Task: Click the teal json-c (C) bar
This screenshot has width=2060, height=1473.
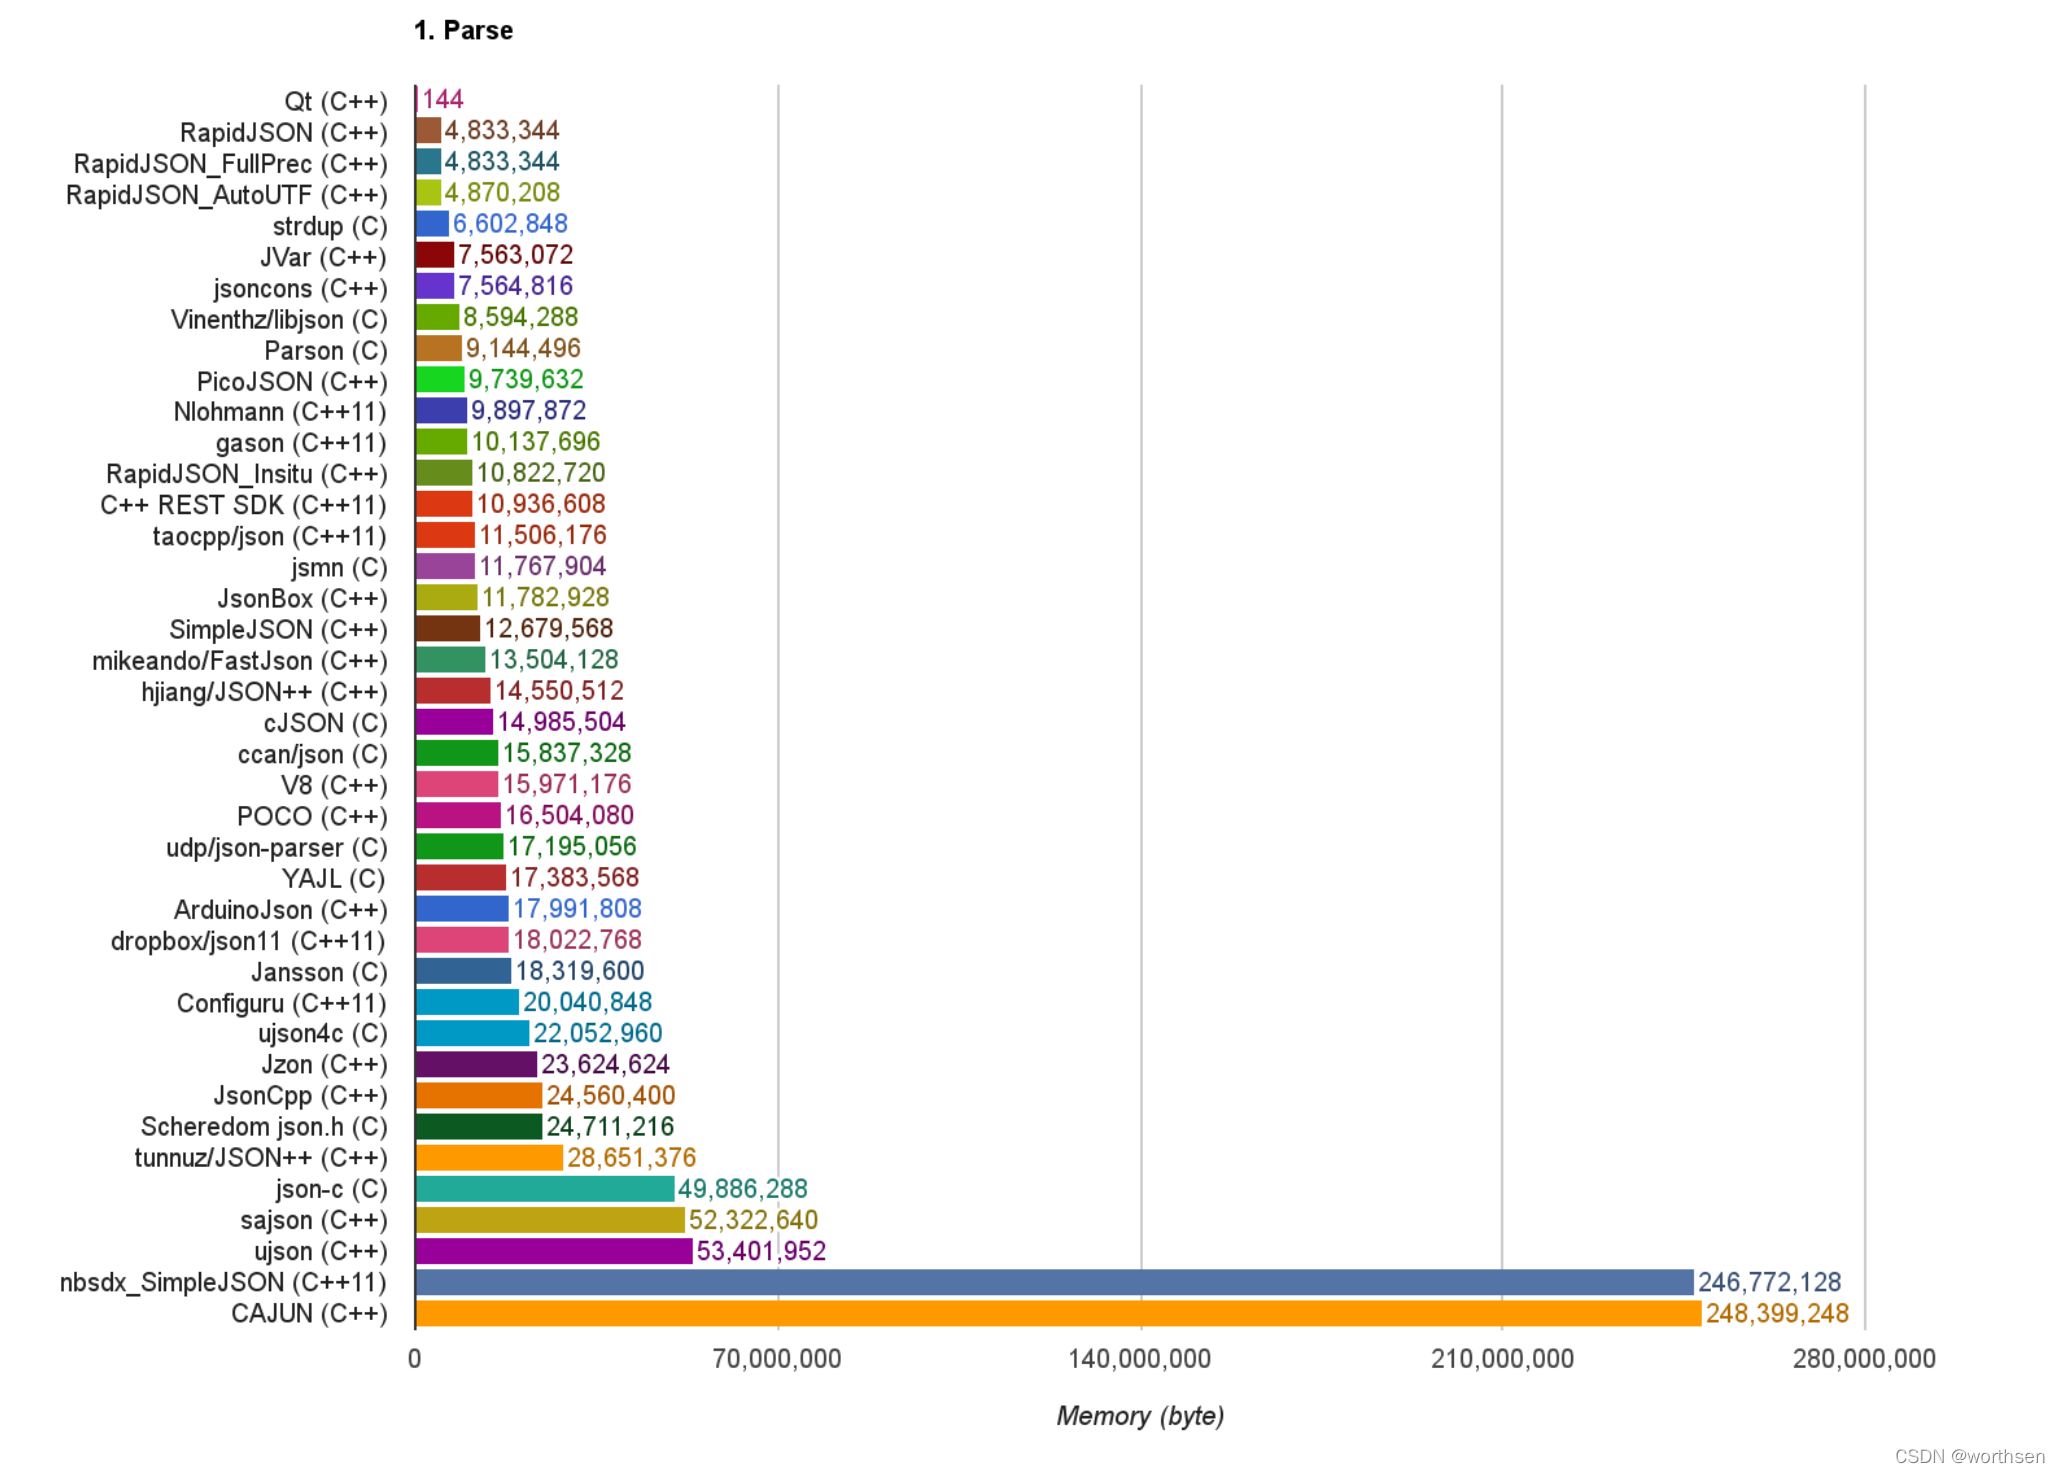Action: click(x=544, y=1188)
